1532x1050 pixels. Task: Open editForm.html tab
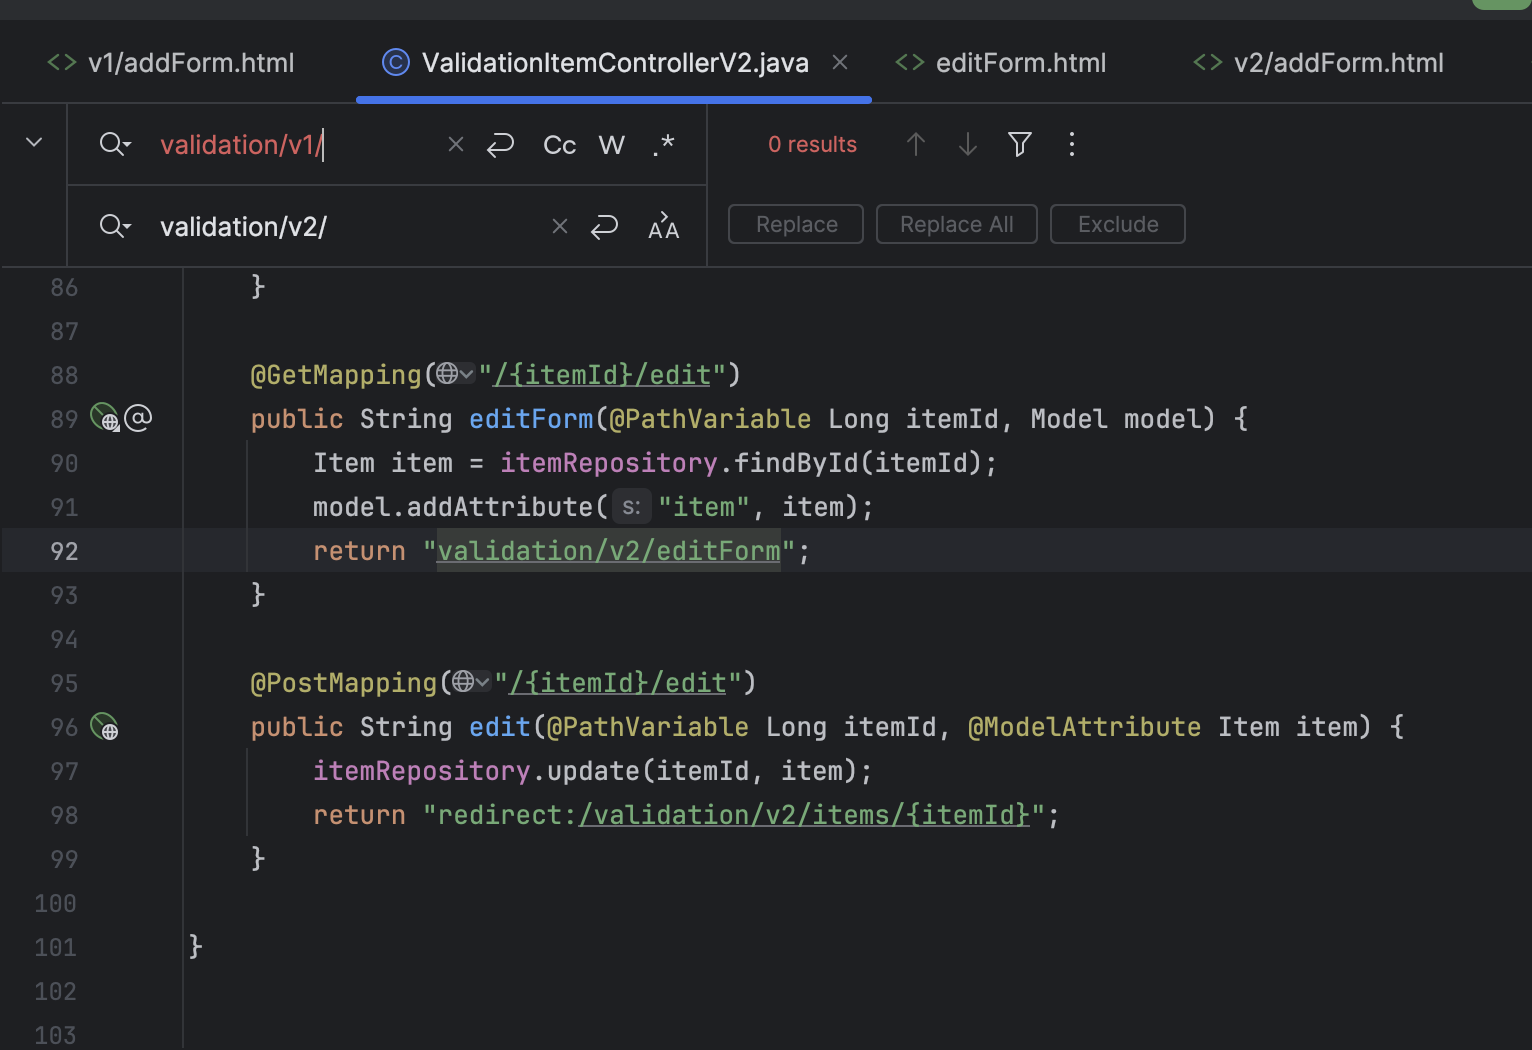(1001, 63)
